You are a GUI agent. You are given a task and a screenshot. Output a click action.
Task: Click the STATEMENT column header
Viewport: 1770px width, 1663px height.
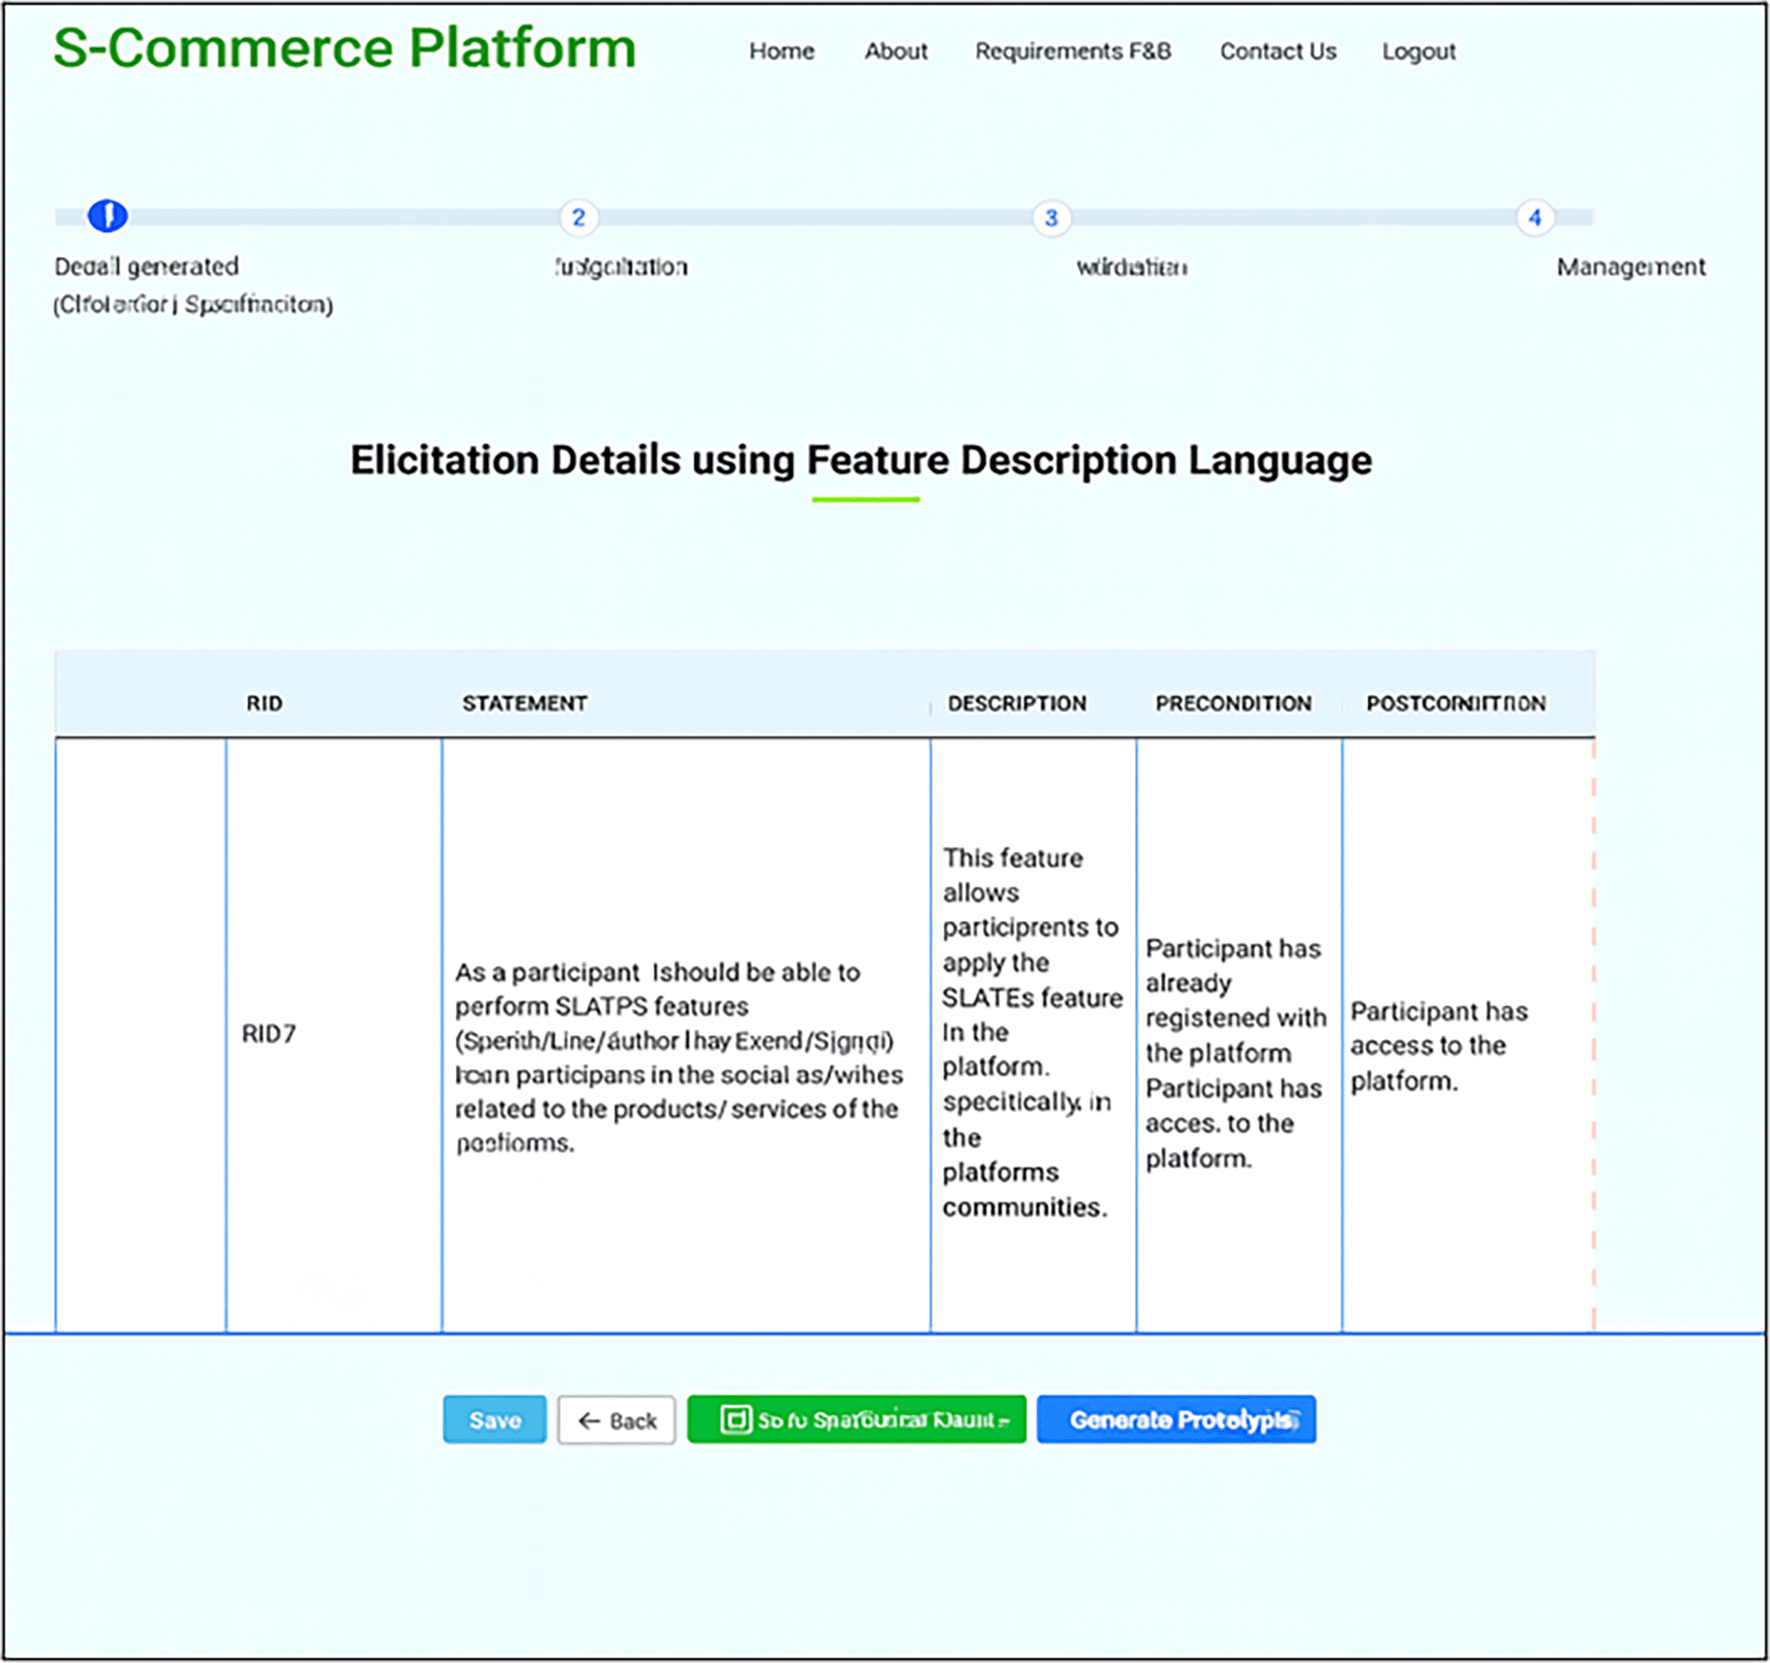tap(524, 703)
